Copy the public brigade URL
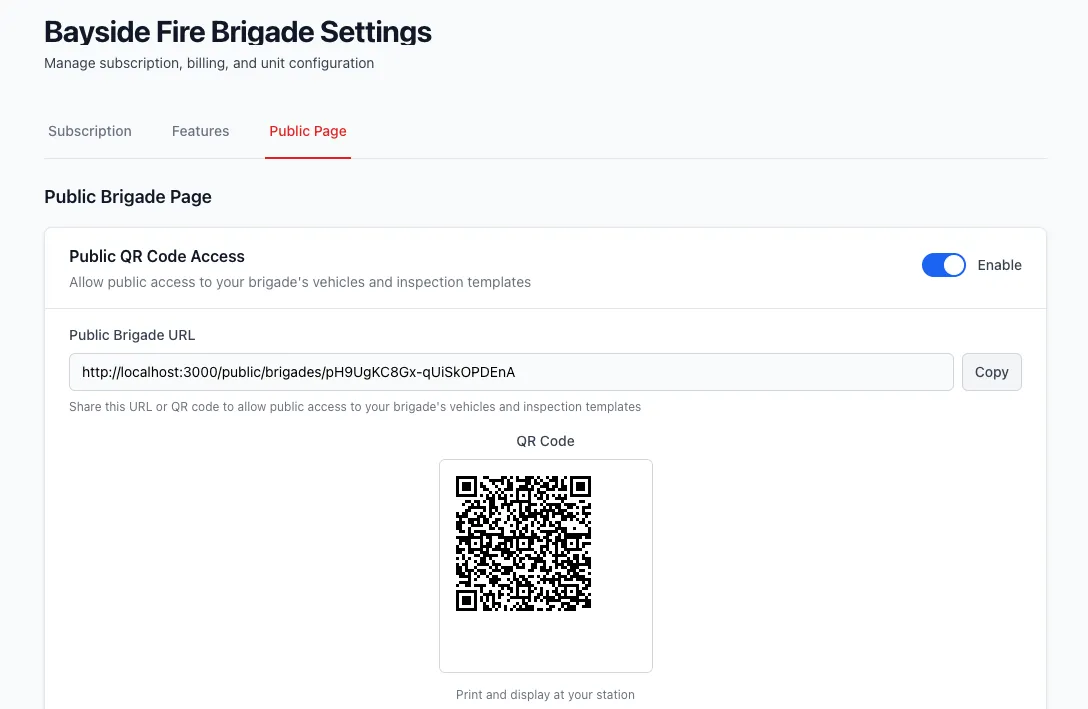Screen dimensions: 1088x709 992,372
